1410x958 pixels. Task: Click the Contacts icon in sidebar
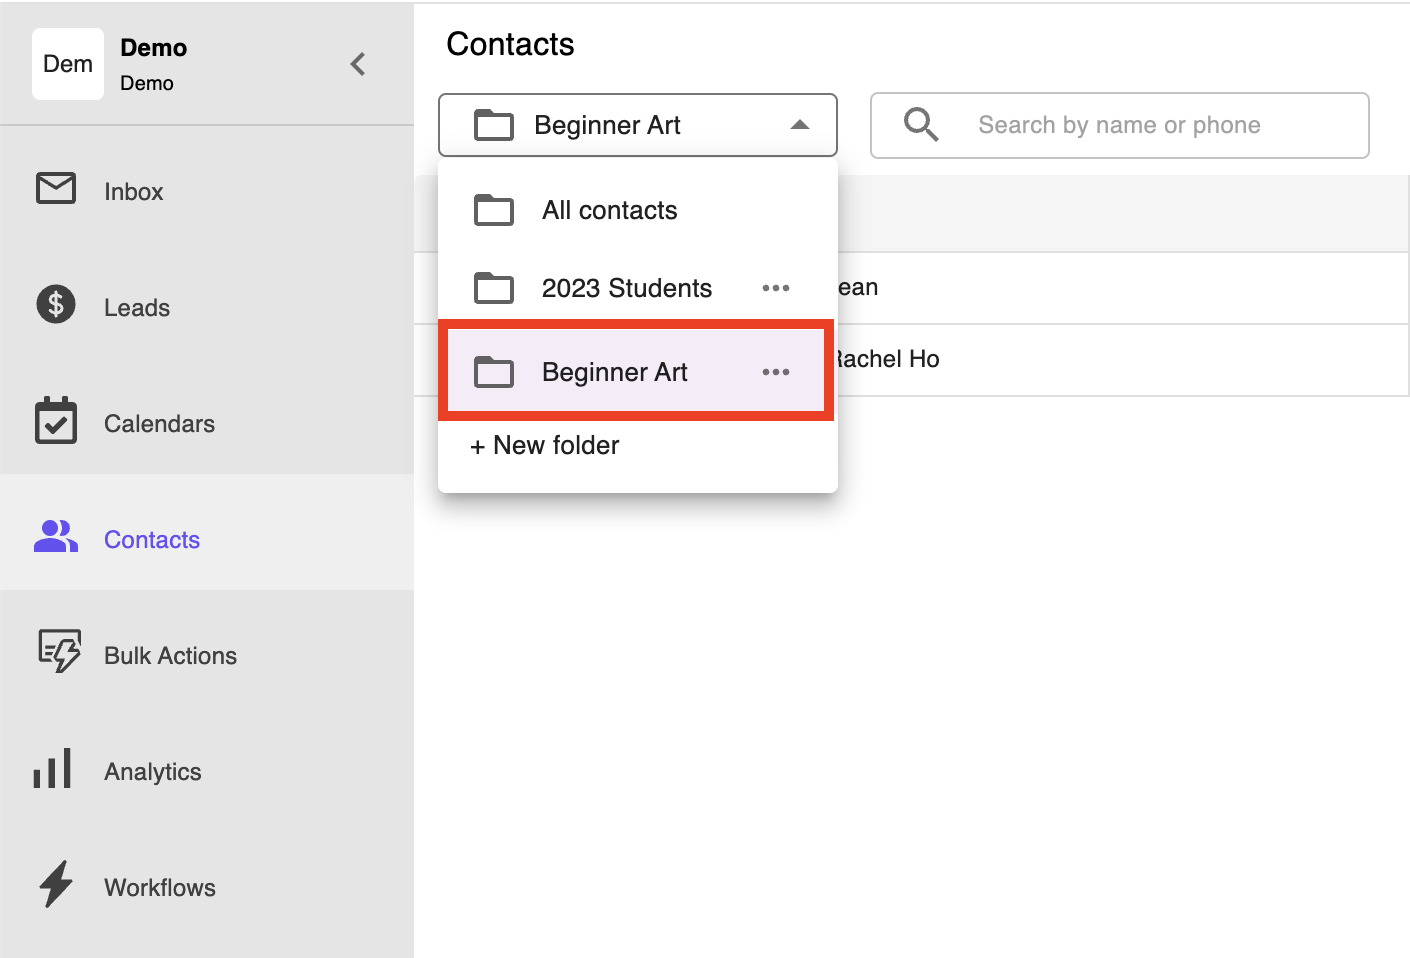[55, 538]
